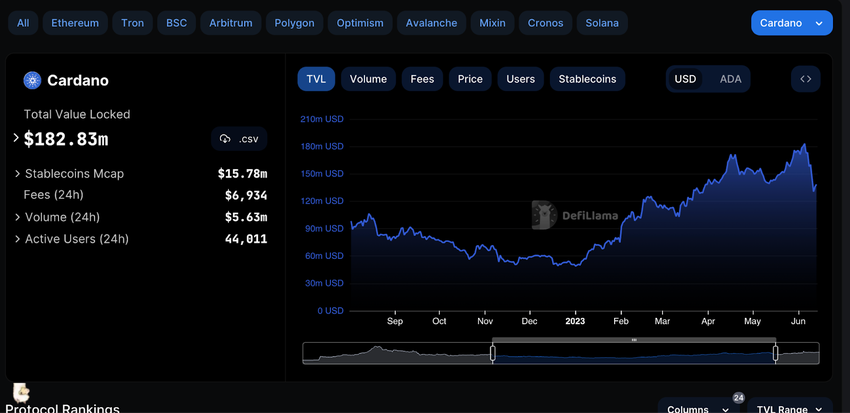Click the left handle of the chart range slider
850x413 pixels.
(493, 353)
